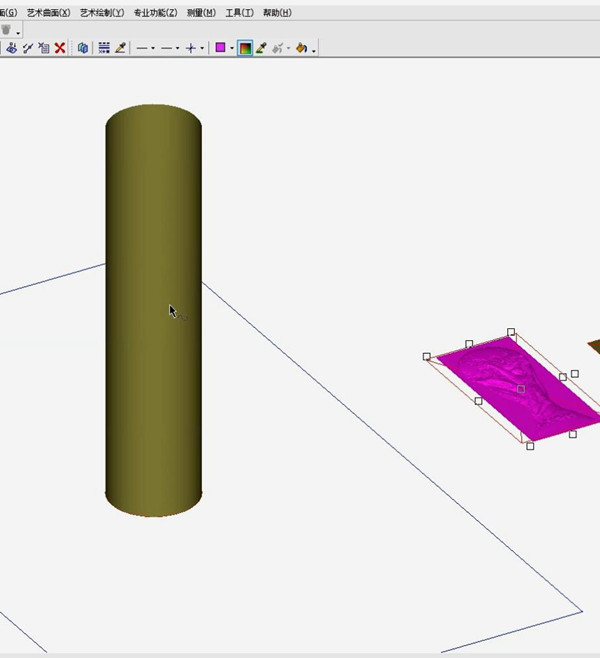Click the grey brush tool icon
Viewport: 600px width, 658px height.
click(278, 48)
